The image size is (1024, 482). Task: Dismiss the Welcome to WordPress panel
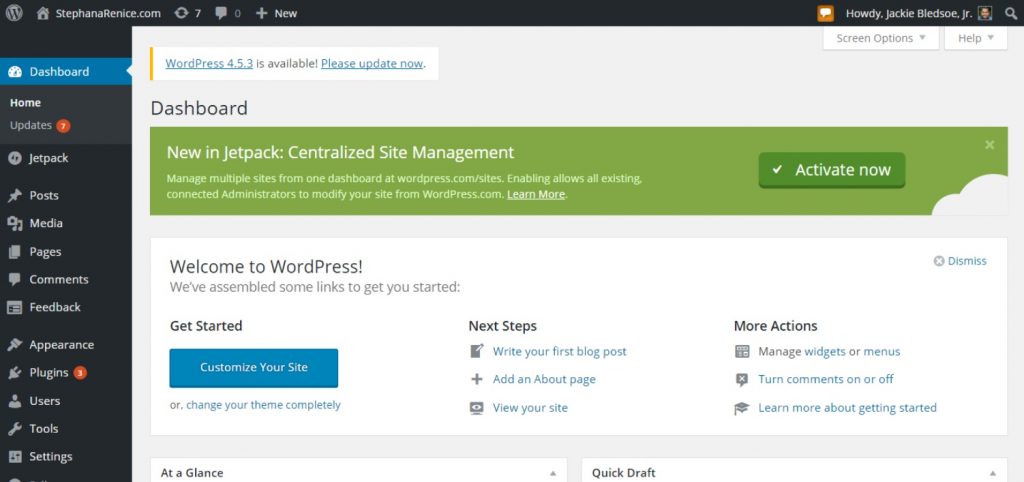point(960,261)
